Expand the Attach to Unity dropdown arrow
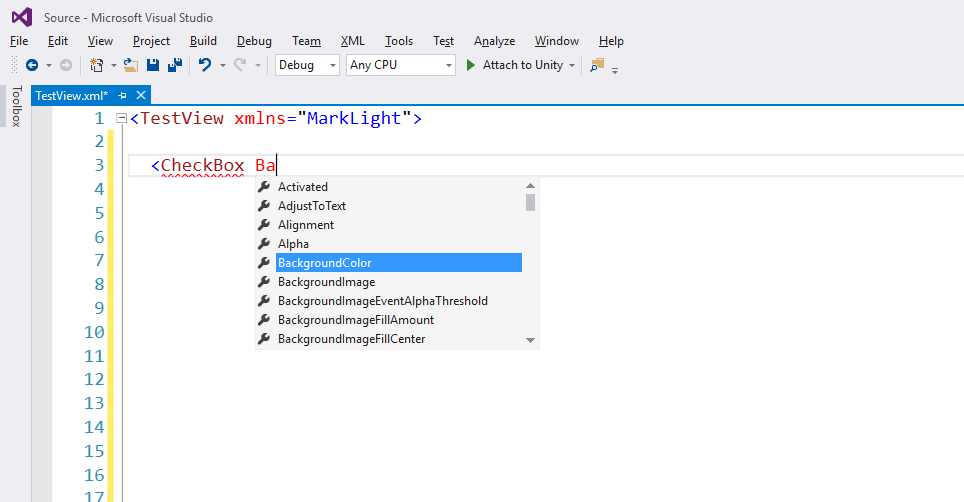 point(572,65)
